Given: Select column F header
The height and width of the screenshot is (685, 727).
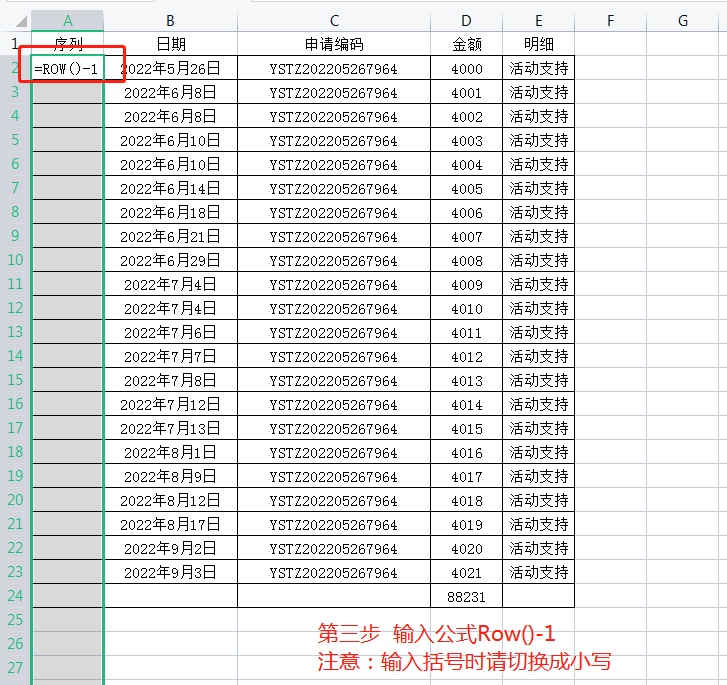Looking at the screenshot, I should 610,21.
